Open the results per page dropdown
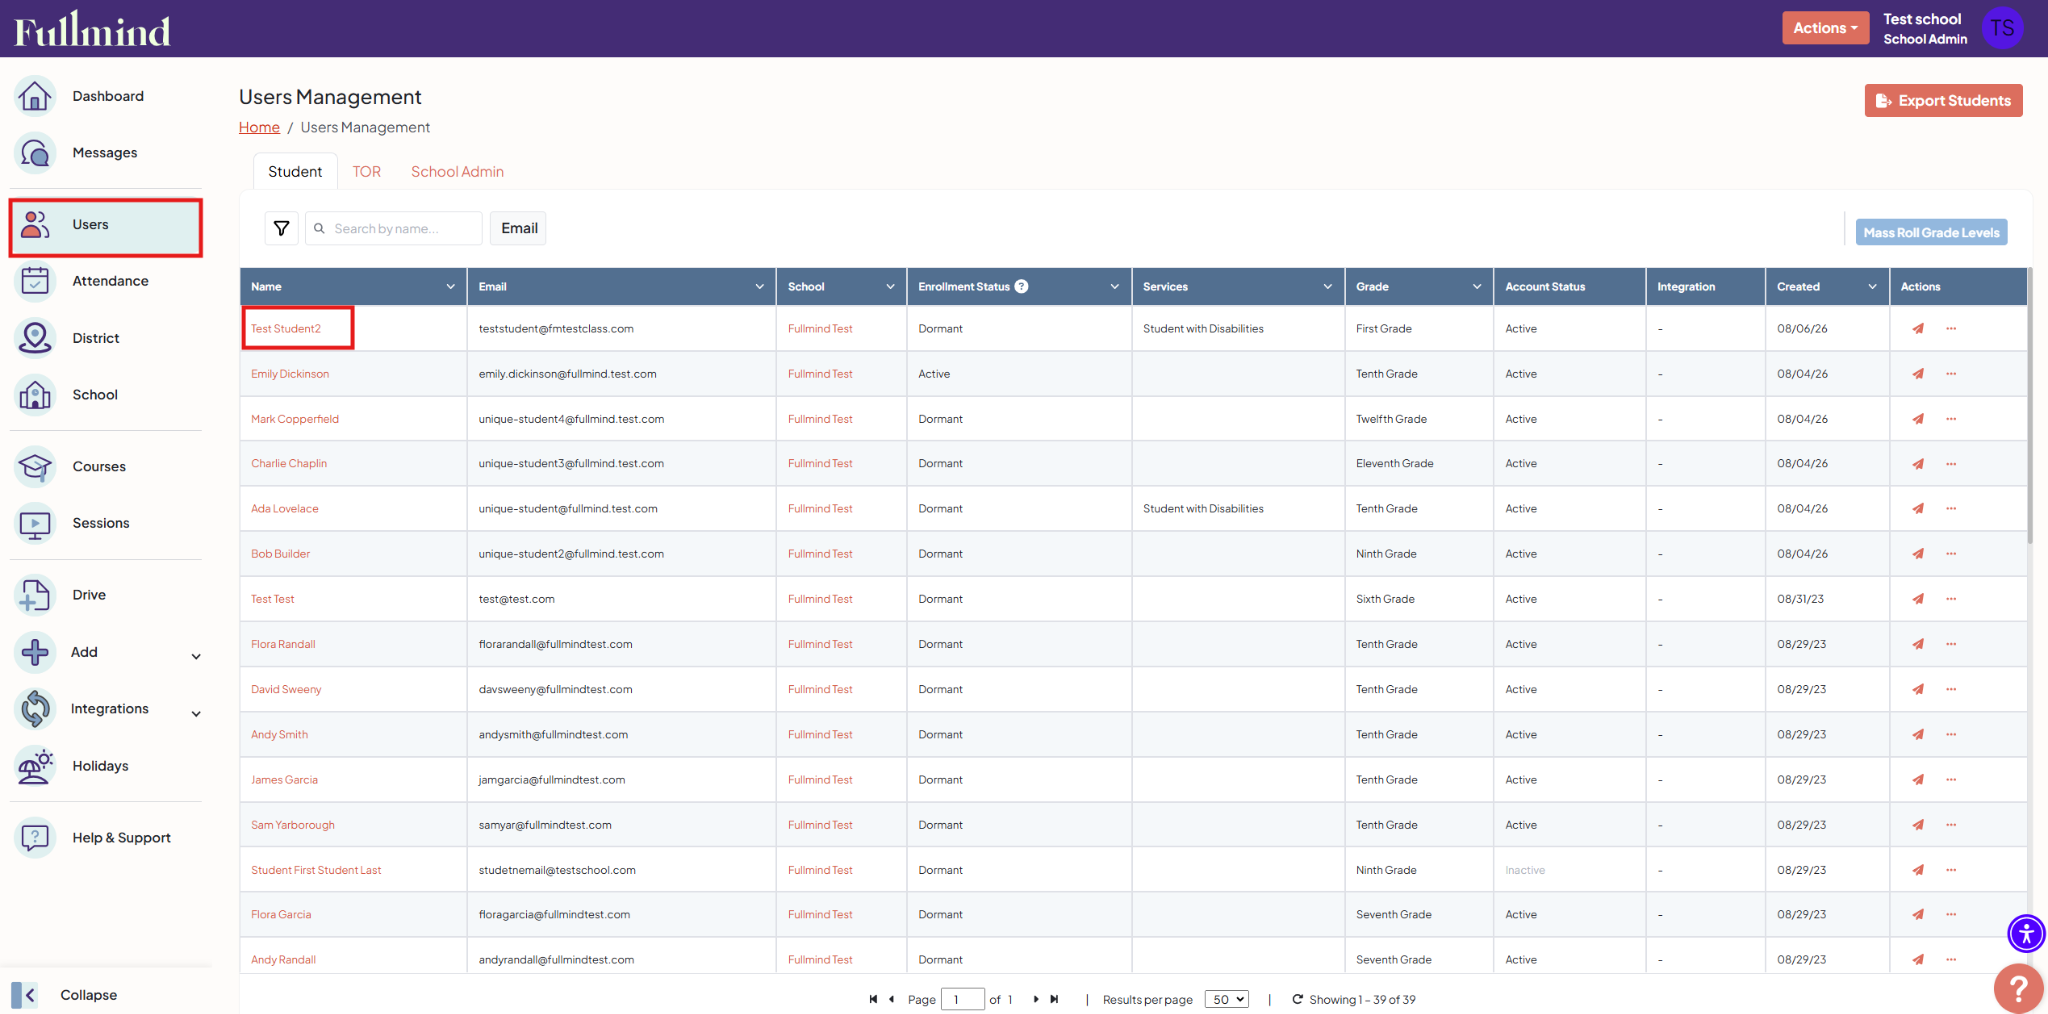This screenshot has width=2048, height=1014. click(1226, 999)
